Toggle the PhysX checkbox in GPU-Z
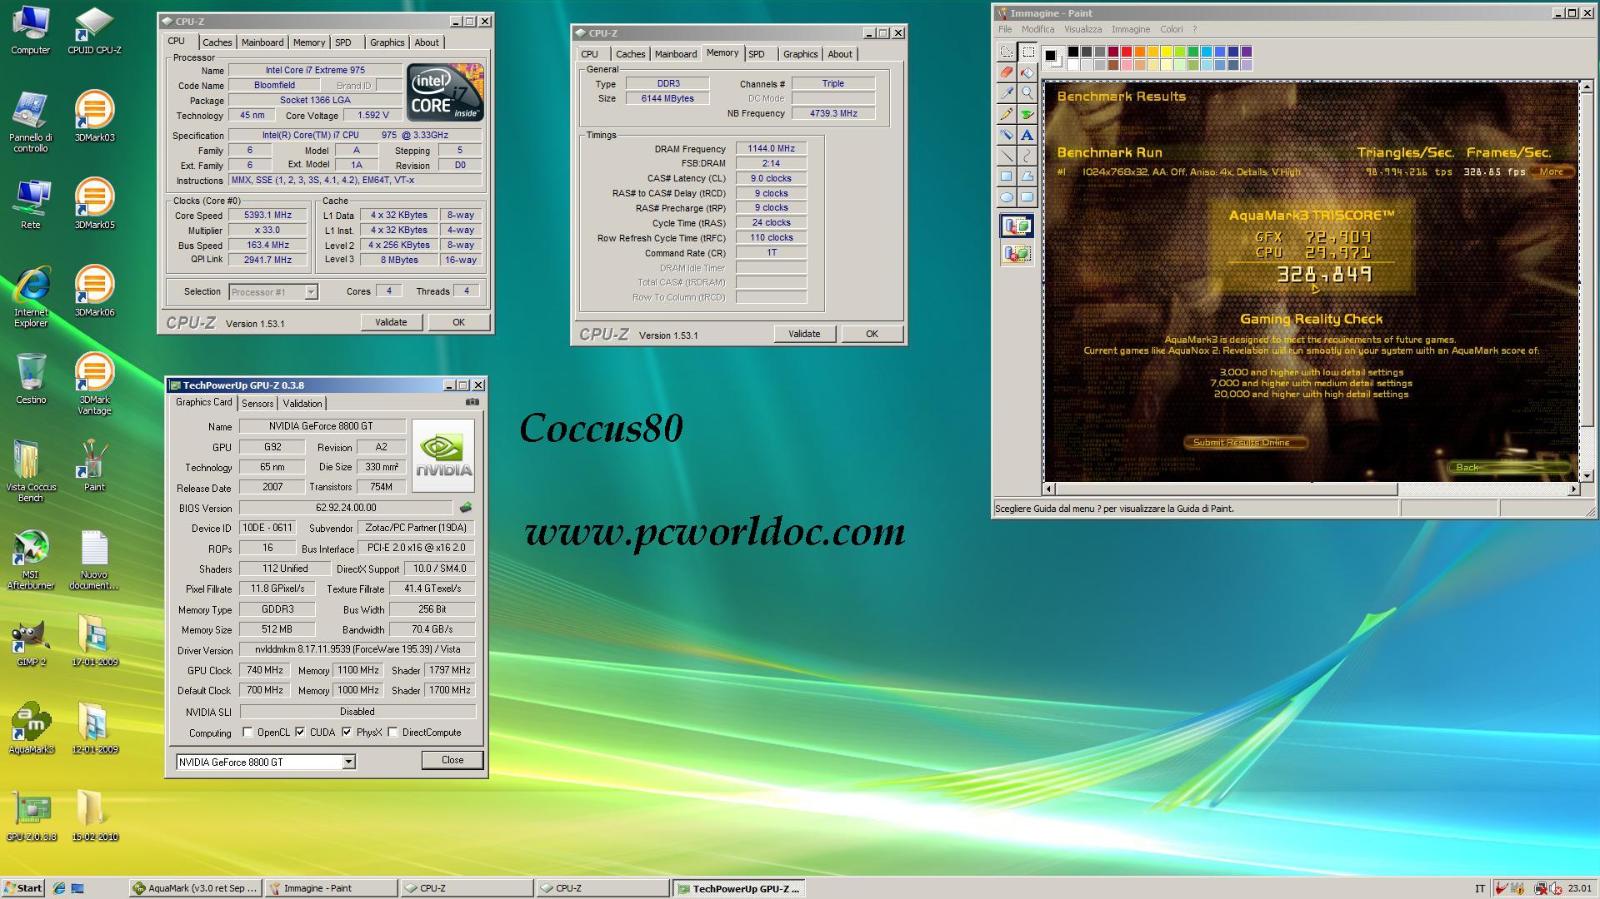The image size is (1600, 899). (346, 732)
